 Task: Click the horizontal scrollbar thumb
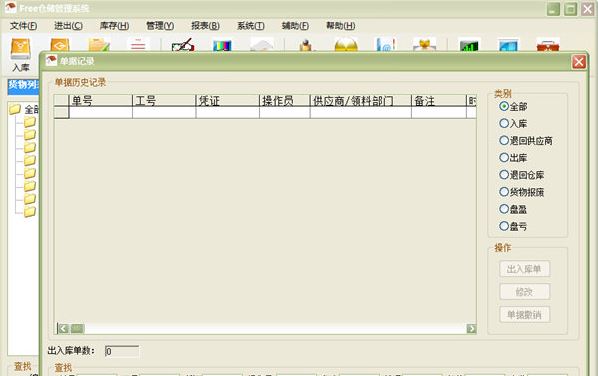pyautogui.click(x=77, y=328)
